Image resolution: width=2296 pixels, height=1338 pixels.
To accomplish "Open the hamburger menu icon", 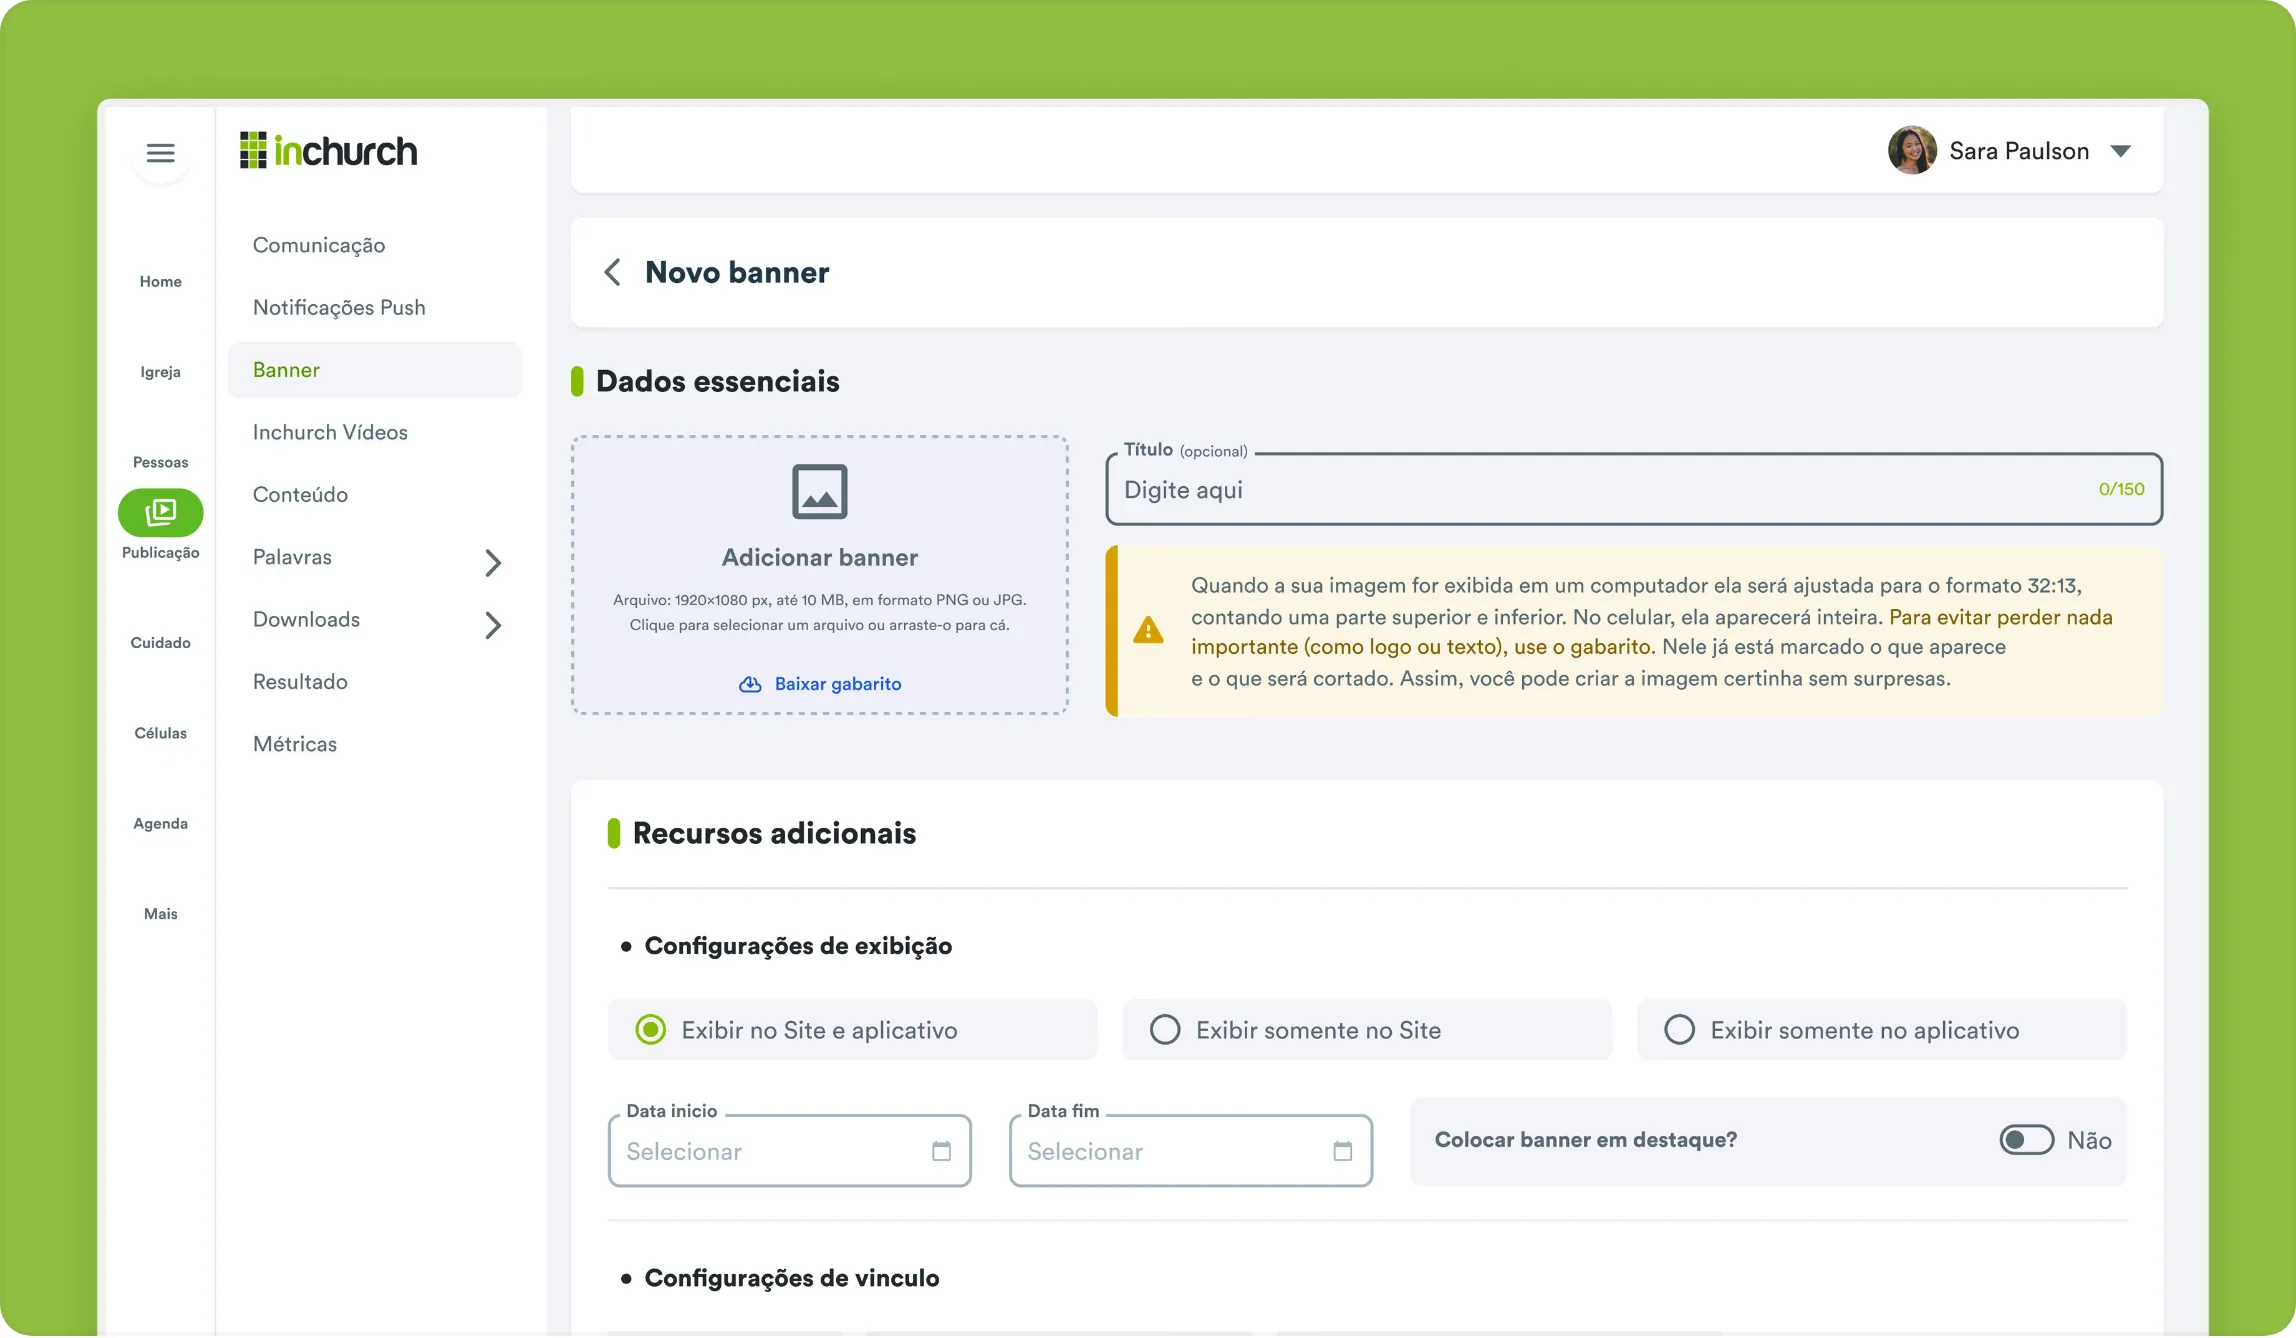I will pyautogui.click(x=160, y=153).
